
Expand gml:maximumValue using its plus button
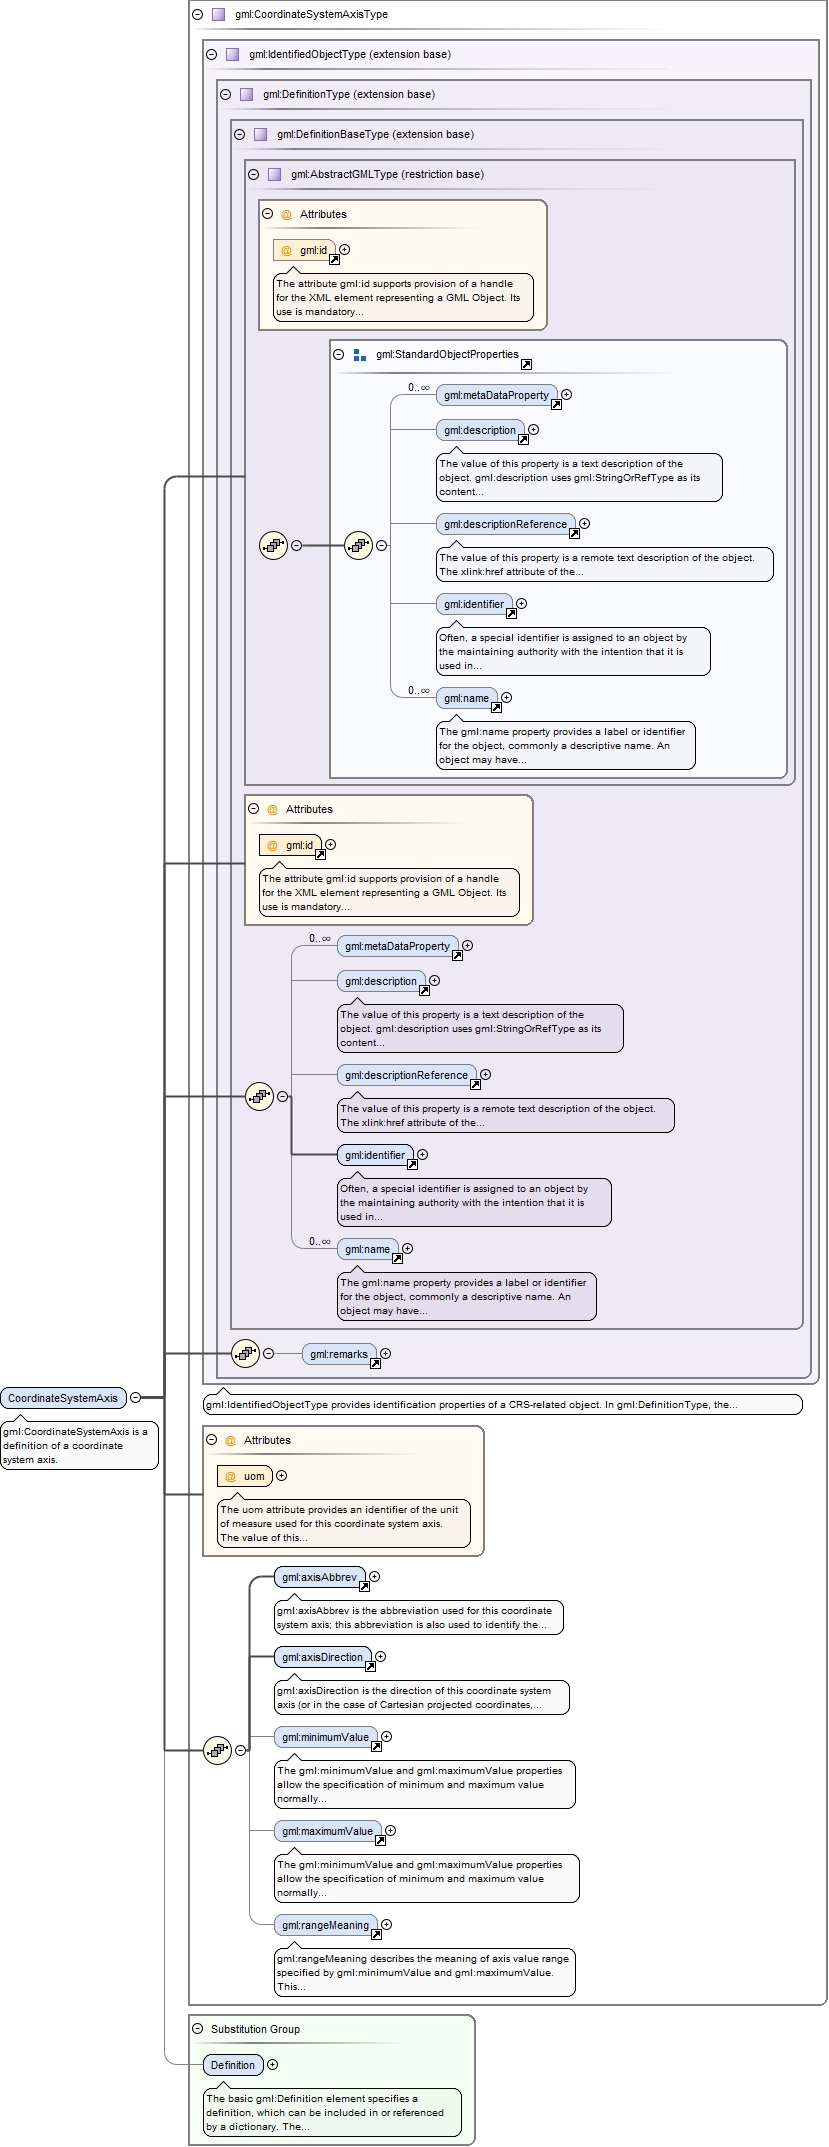[x=390, y=1831]
